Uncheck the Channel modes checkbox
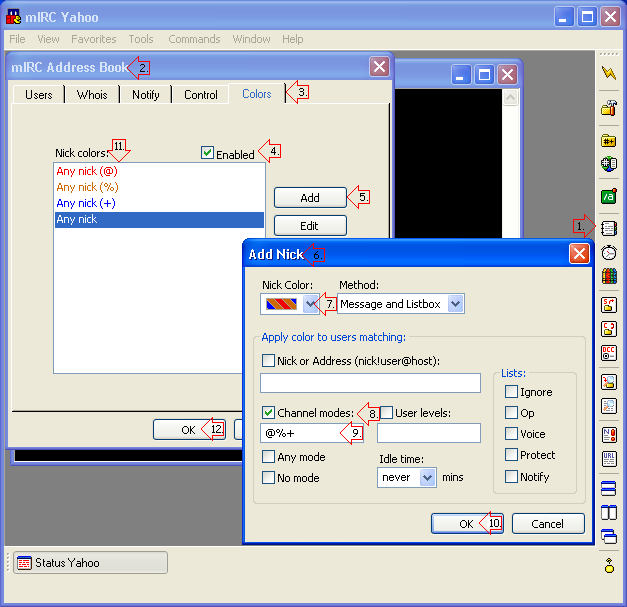Image resolution: width=627 pixels, height=607 pixels. [x=268, y=412]
